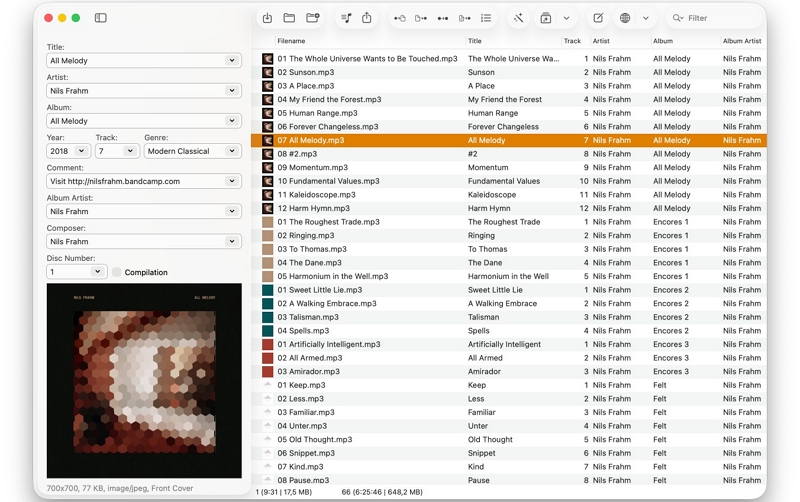Select file '04 My Friend the Forest.mp3'
This screenshot has height=502, width=800.
pyautogui.click(x=329, y=99)
